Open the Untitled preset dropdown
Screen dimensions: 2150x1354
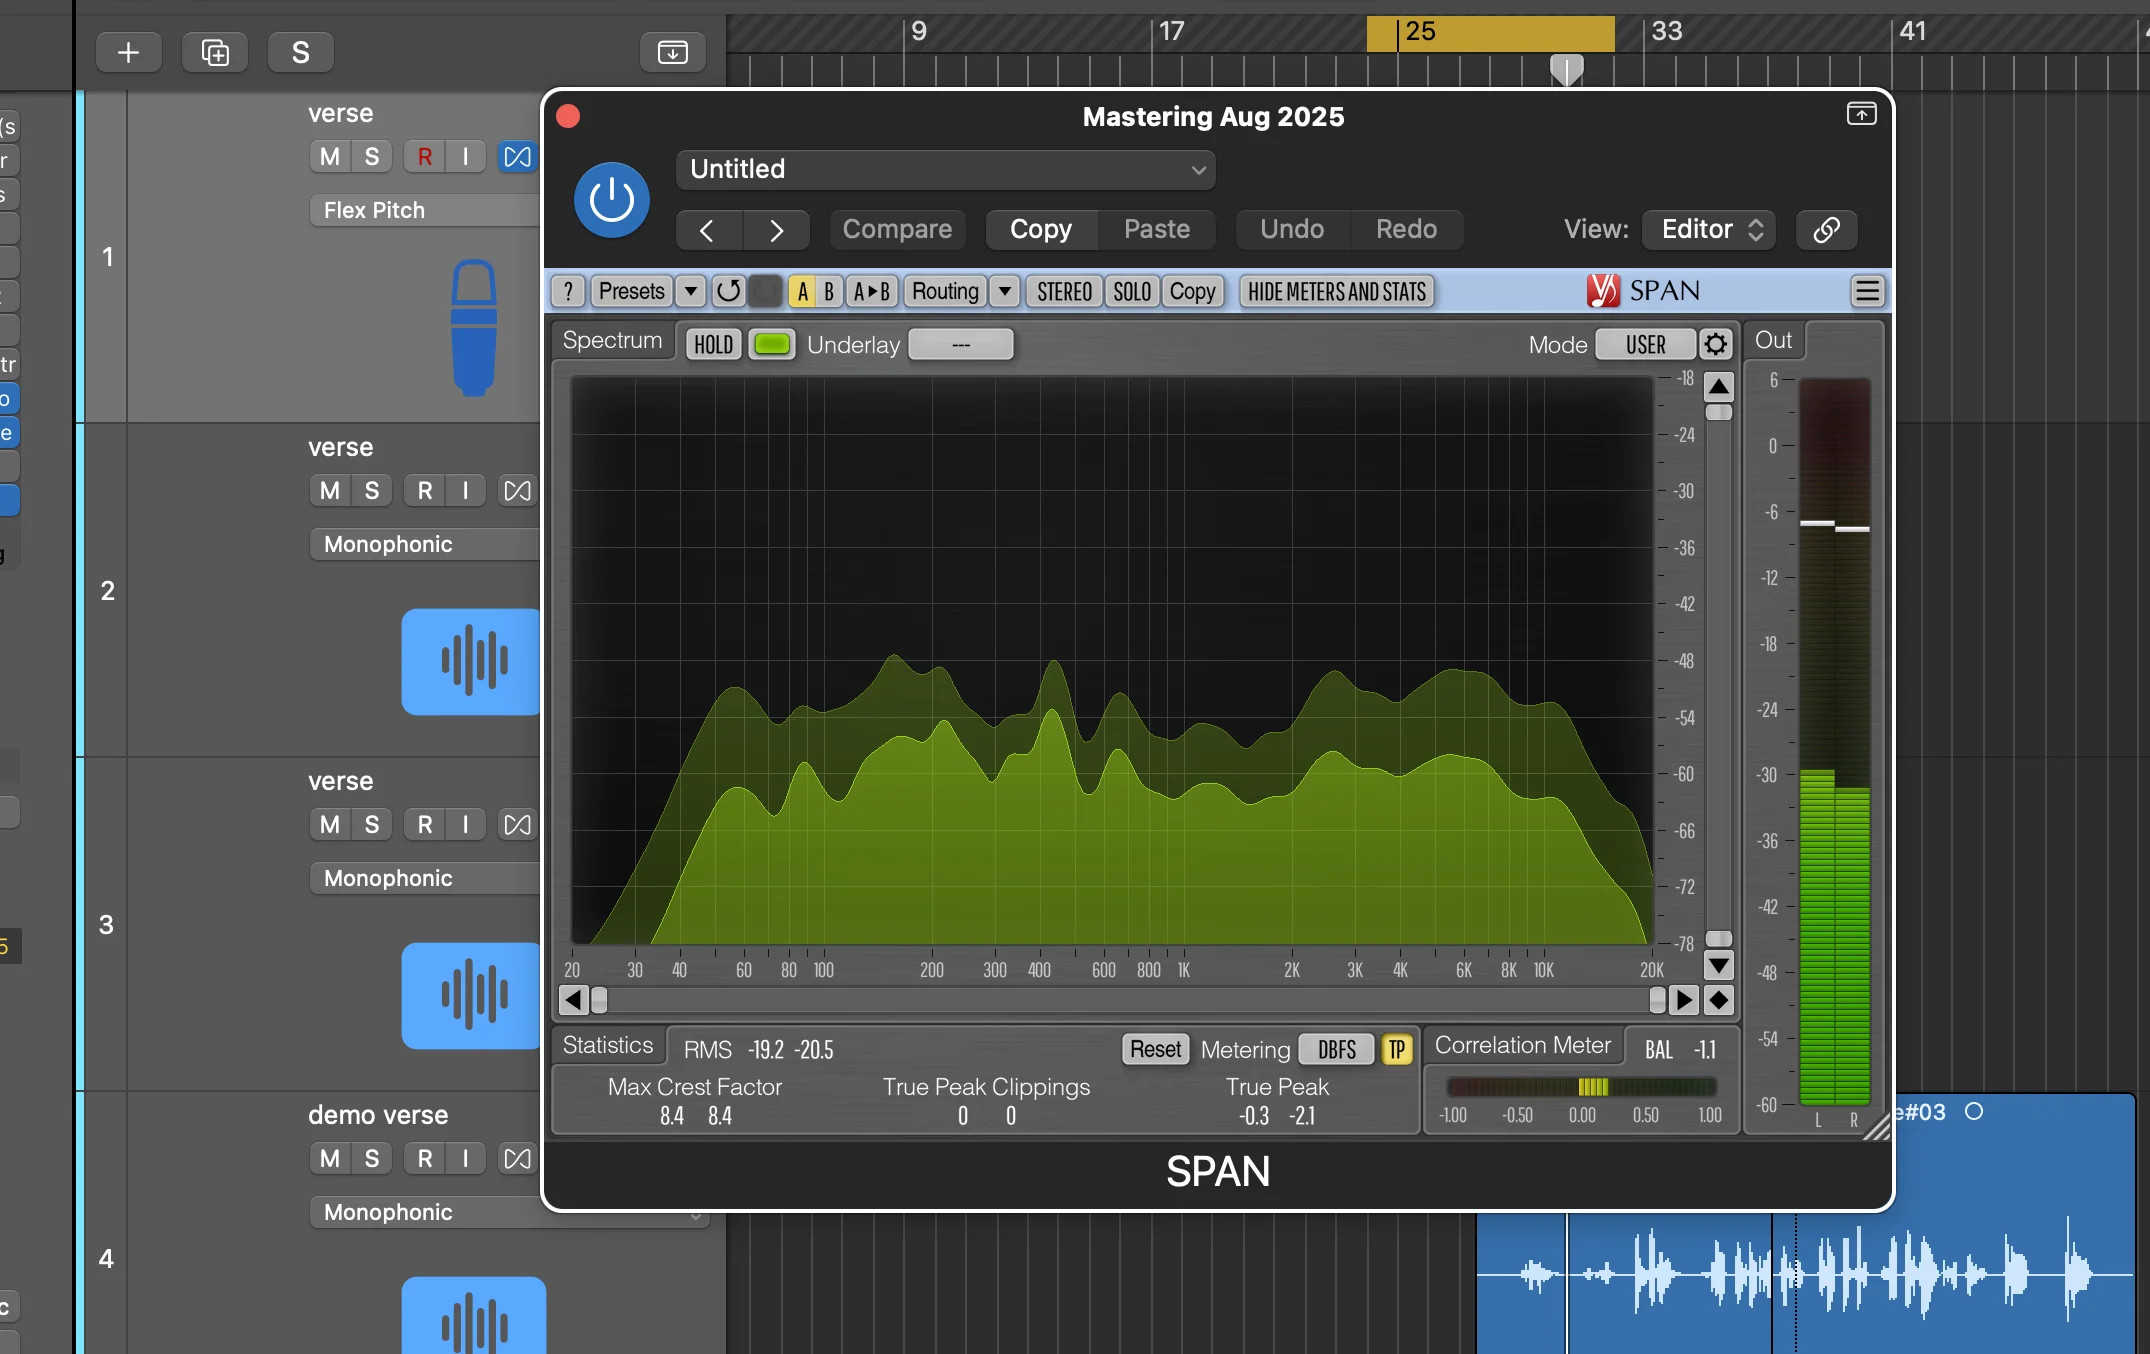[x=944, y=169]
